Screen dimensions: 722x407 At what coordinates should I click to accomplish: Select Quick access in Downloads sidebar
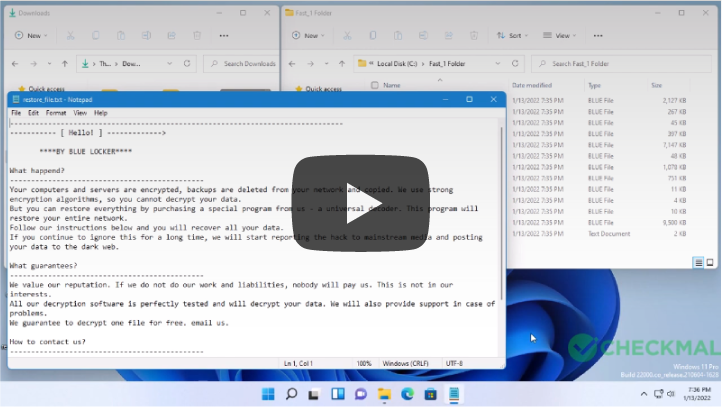tap(46, 88)
